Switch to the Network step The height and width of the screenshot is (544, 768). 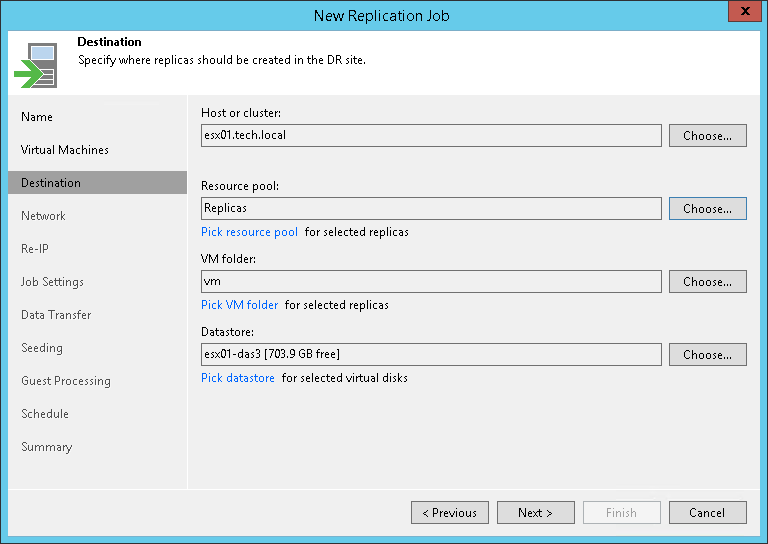click(x=43, y=216)
